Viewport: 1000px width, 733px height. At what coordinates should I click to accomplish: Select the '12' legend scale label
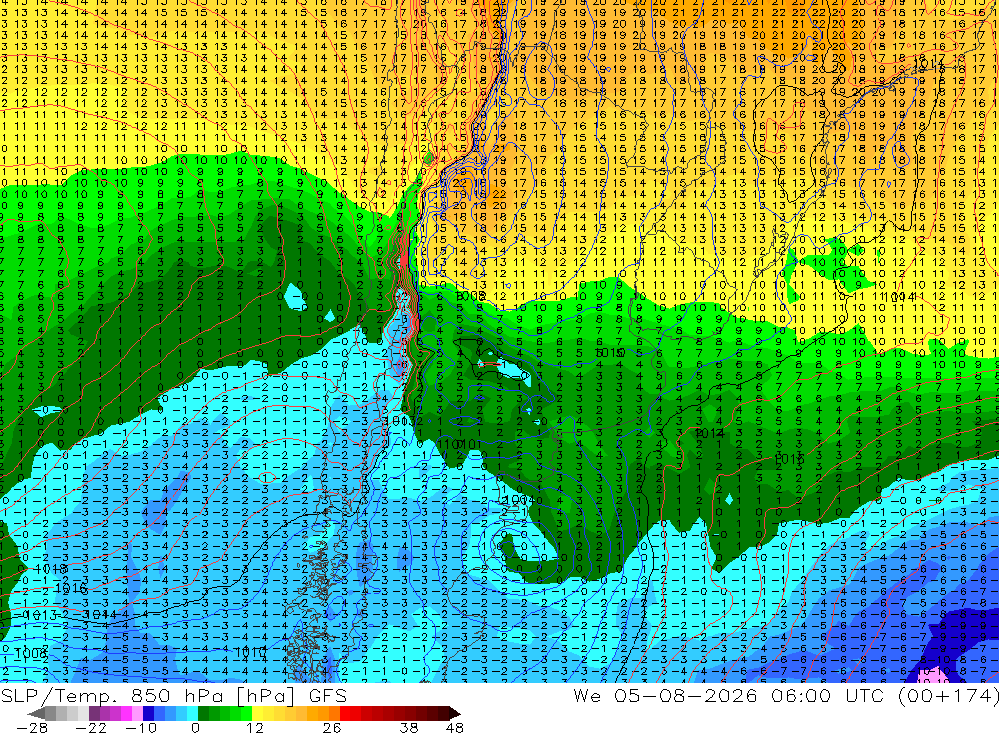(254, 727)
